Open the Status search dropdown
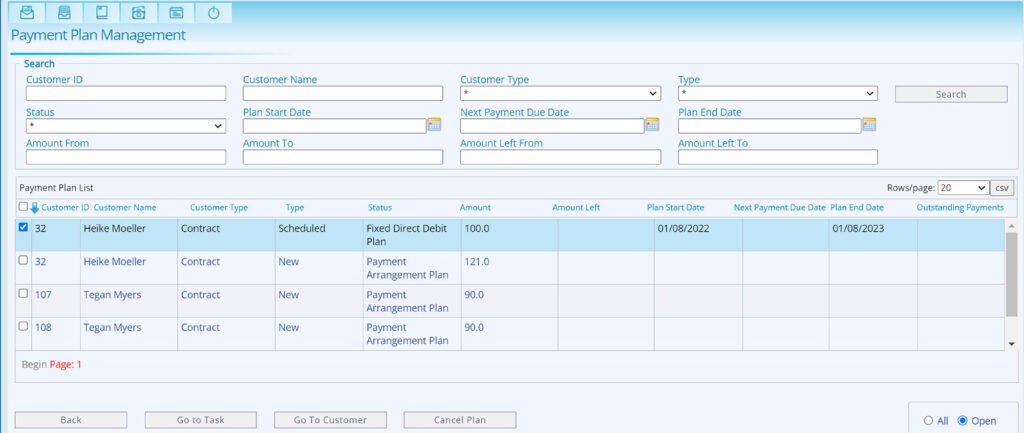The image size is (1024, 433). (x=126, y=126)
